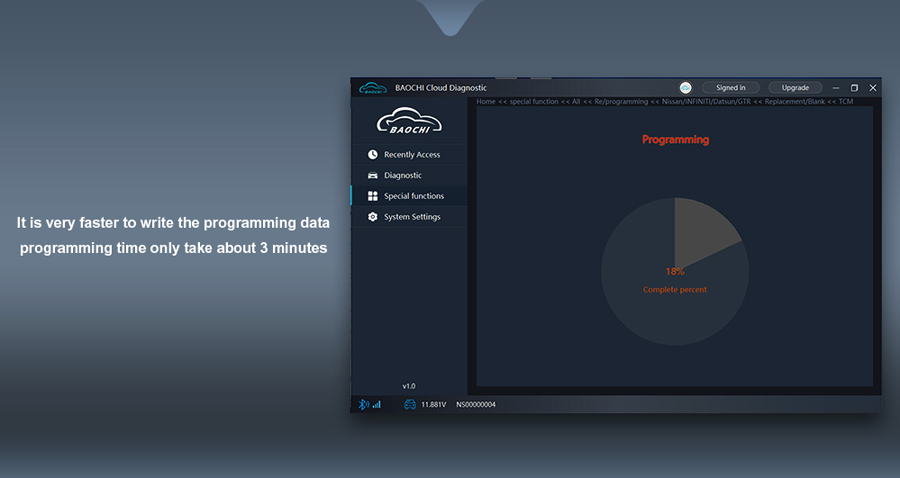Click the gear icon beside System Settings

pos(373,216)
